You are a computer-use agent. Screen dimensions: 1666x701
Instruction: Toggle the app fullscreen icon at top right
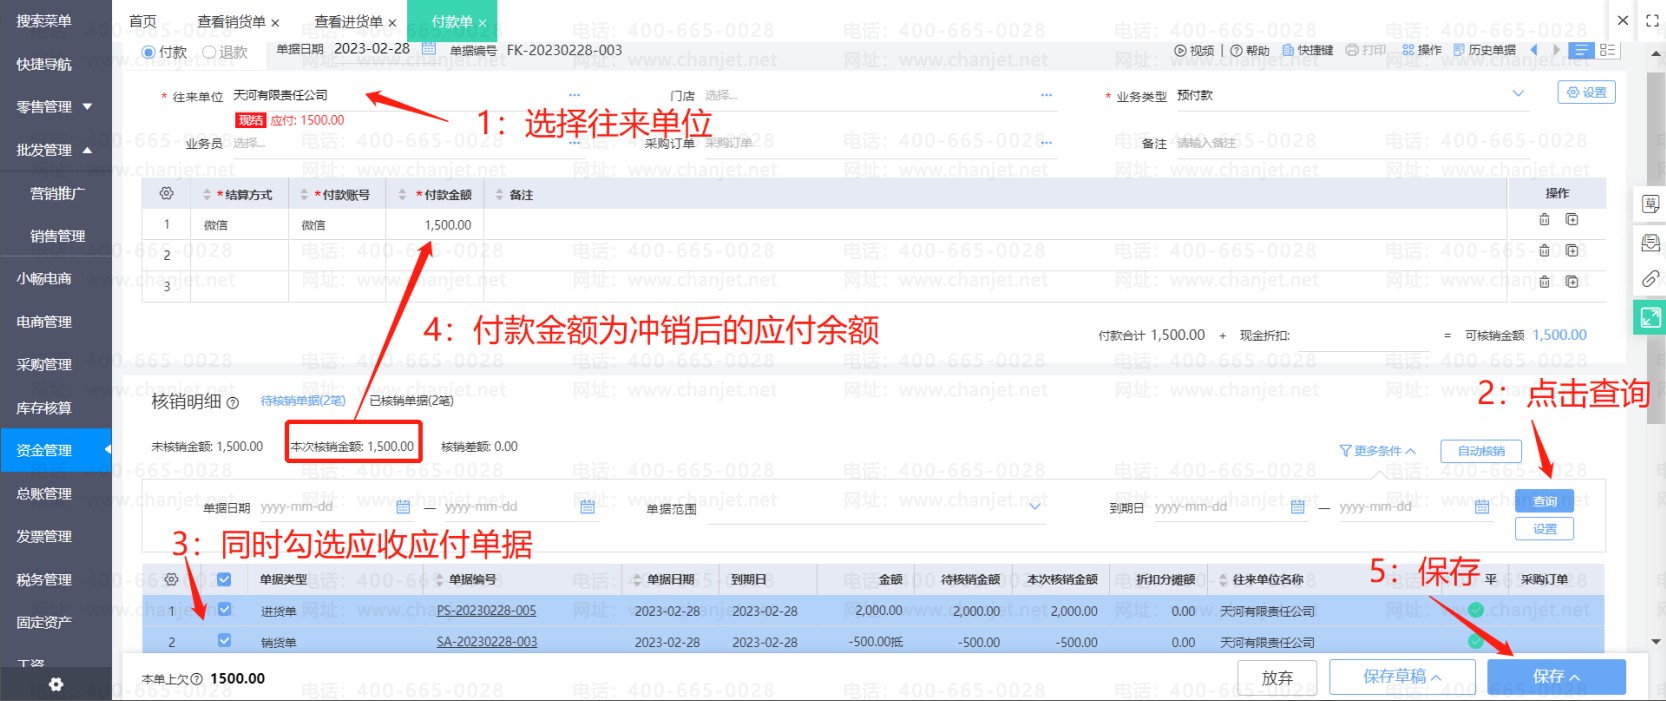(x=1652, y=20)
